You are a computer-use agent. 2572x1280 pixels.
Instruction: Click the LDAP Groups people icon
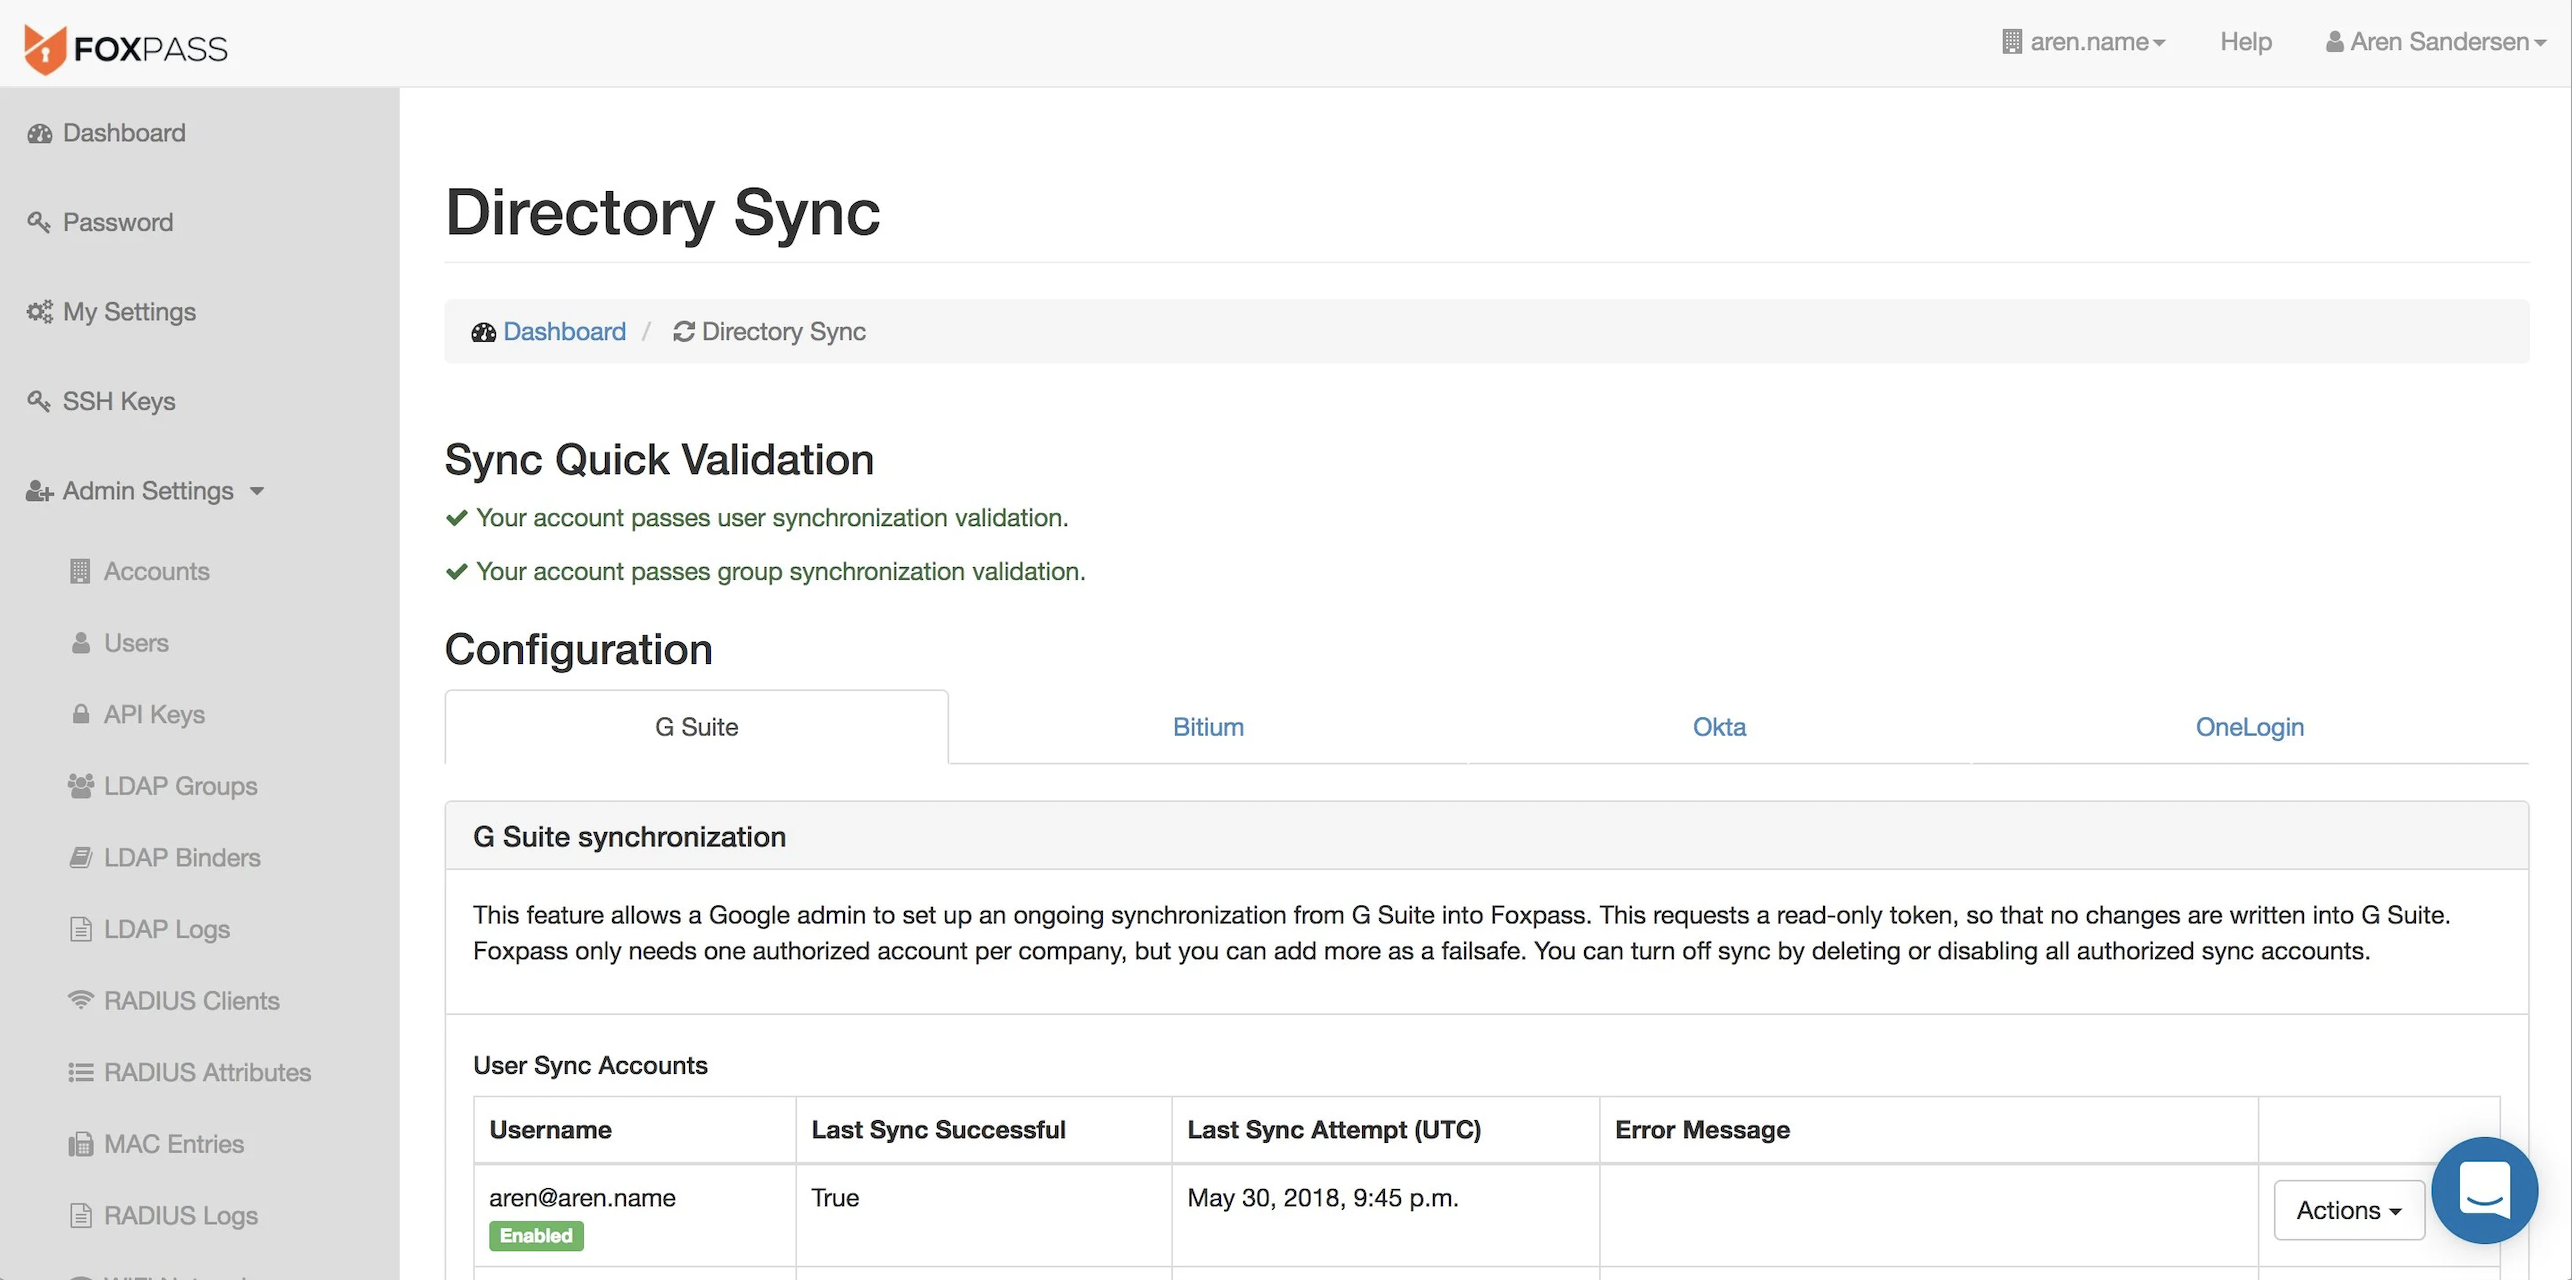(80, 786)
